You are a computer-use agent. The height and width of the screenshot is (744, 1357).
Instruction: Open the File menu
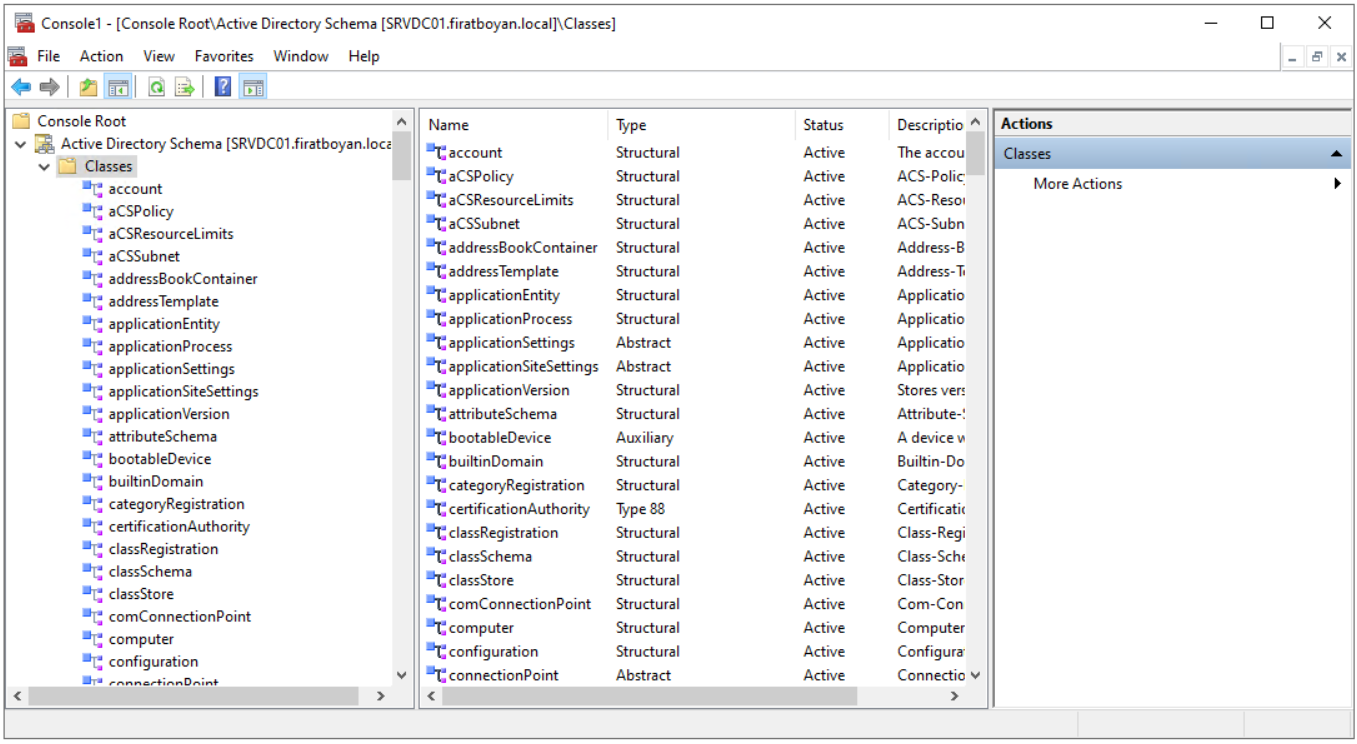pos(48,56)
